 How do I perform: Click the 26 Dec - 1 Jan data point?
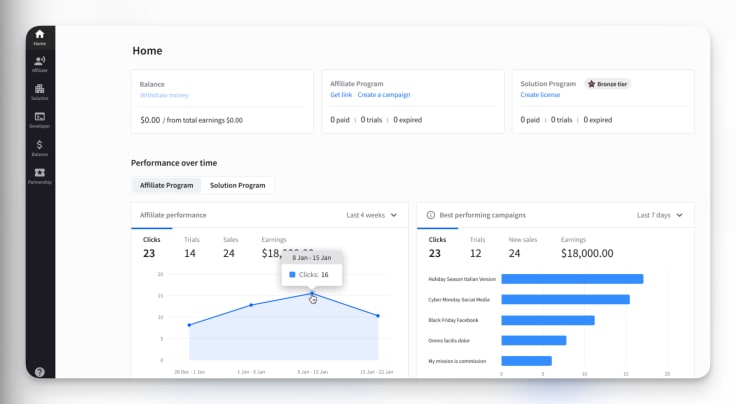point(189,325)
